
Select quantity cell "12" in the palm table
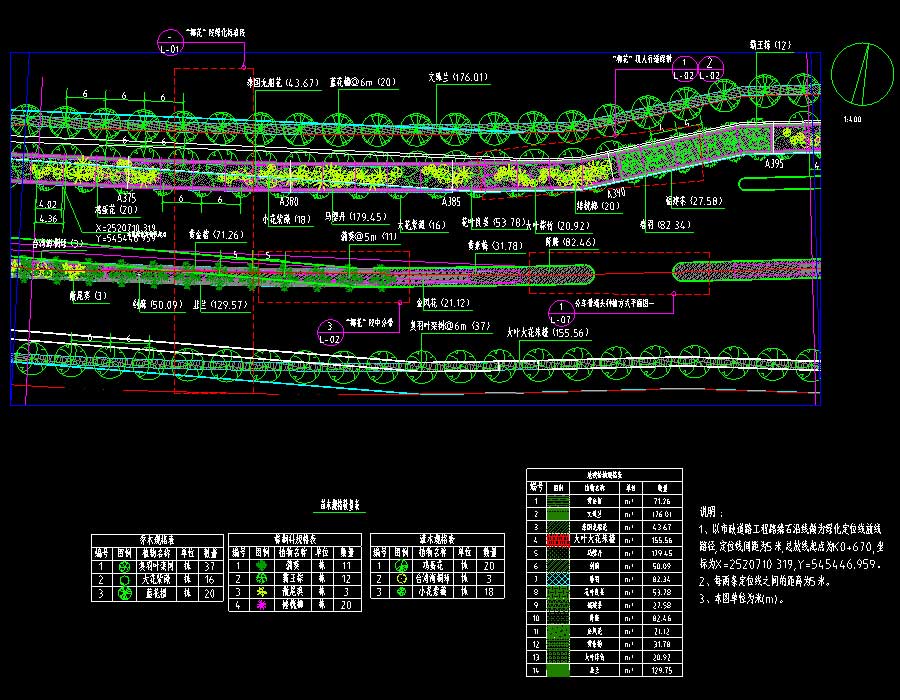346,579
